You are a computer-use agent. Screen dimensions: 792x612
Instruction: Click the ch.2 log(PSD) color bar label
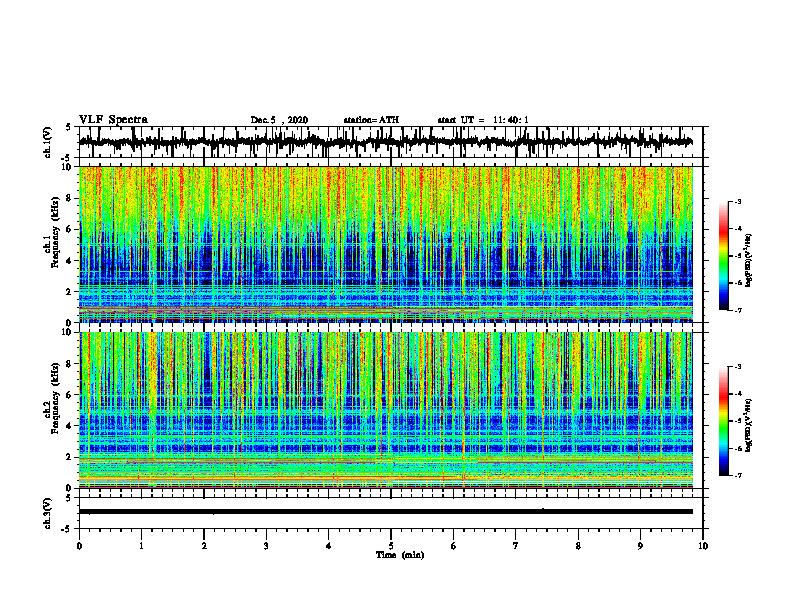coord(750,425)
